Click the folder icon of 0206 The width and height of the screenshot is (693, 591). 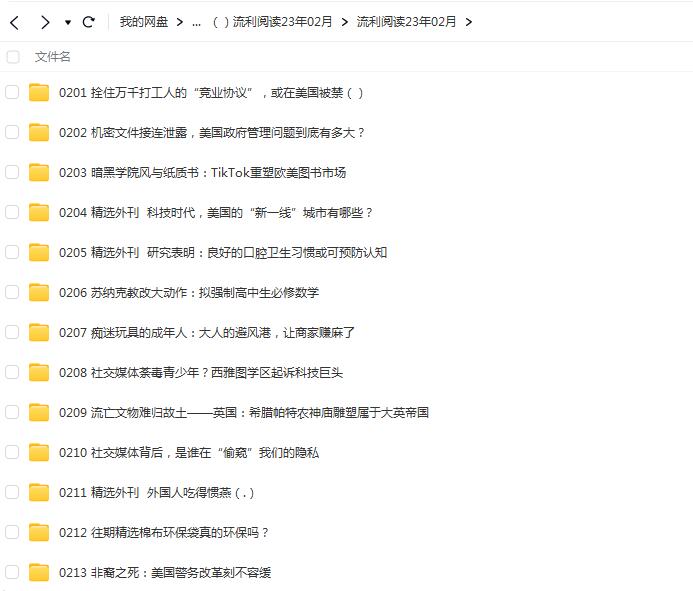pos(39,292)
